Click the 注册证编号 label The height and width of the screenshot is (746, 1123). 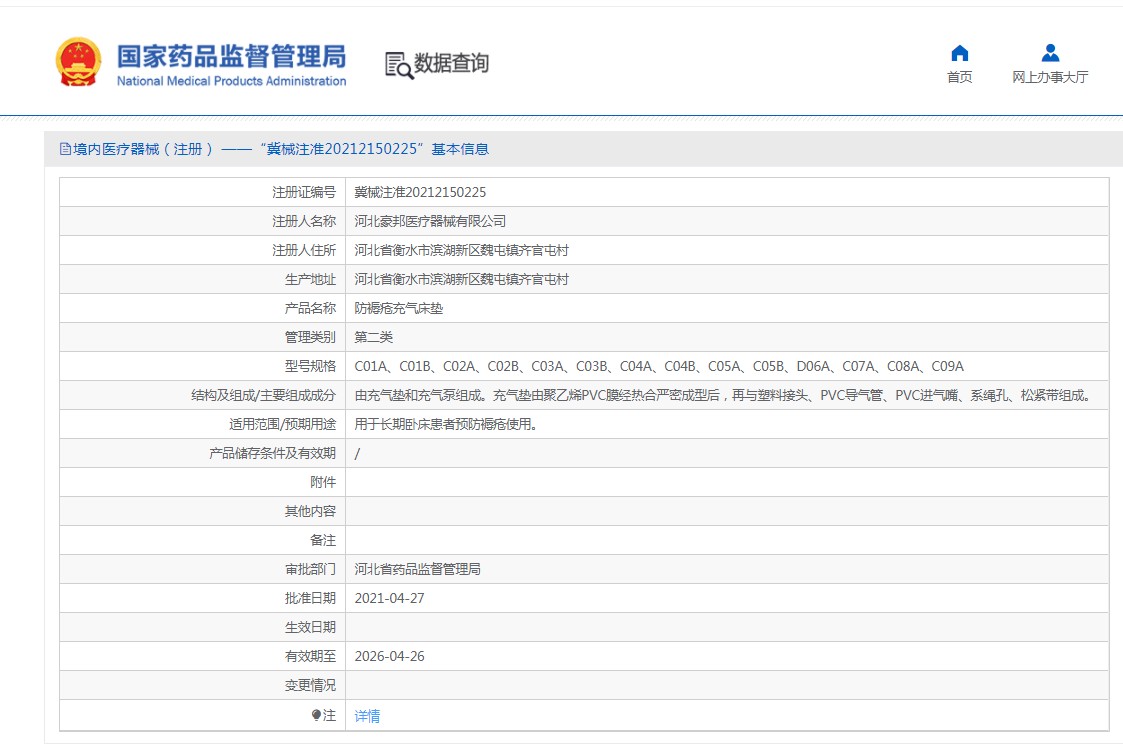[304, 193]
